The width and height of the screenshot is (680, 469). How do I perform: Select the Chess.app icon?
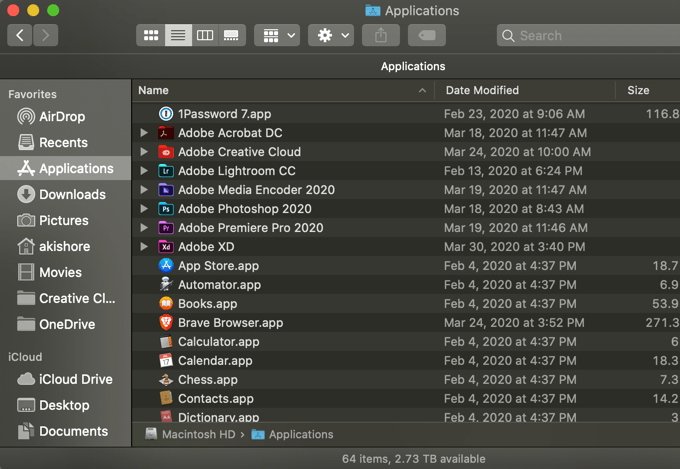166,380
